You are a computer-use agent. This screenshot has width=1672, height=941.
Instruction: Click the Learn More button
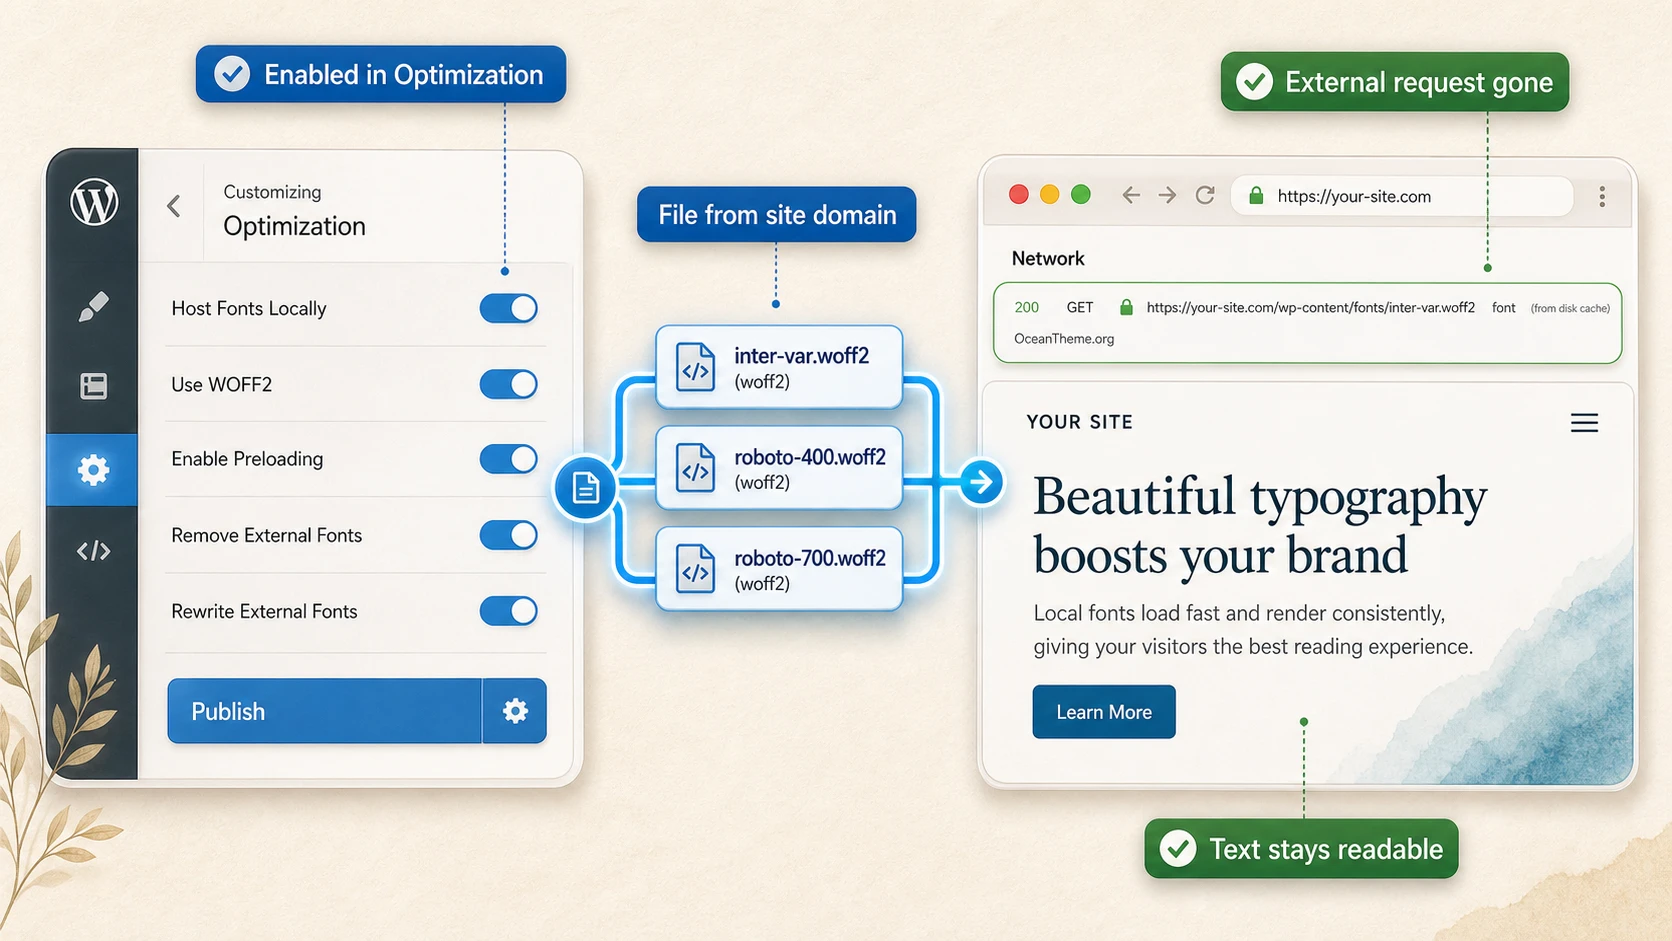[1104, 712]
